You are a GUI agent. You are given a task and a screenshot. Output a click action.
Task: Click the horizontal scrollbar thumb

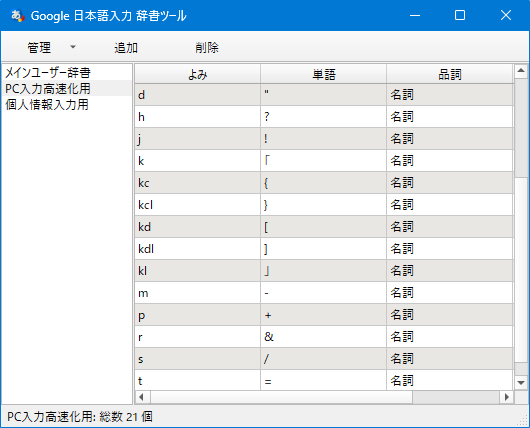pyautogui.click(x=281, y=397)
